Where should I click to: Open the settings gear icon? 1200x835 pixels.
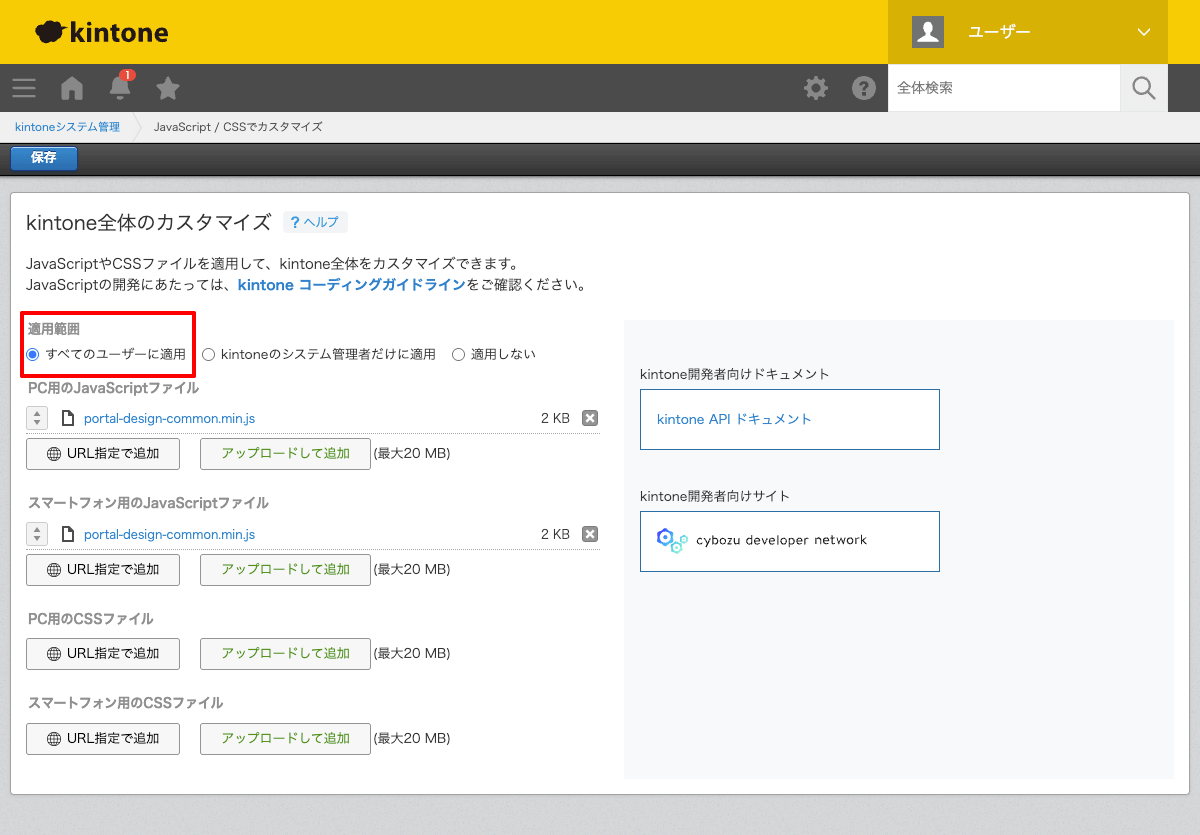coord(816,88)
